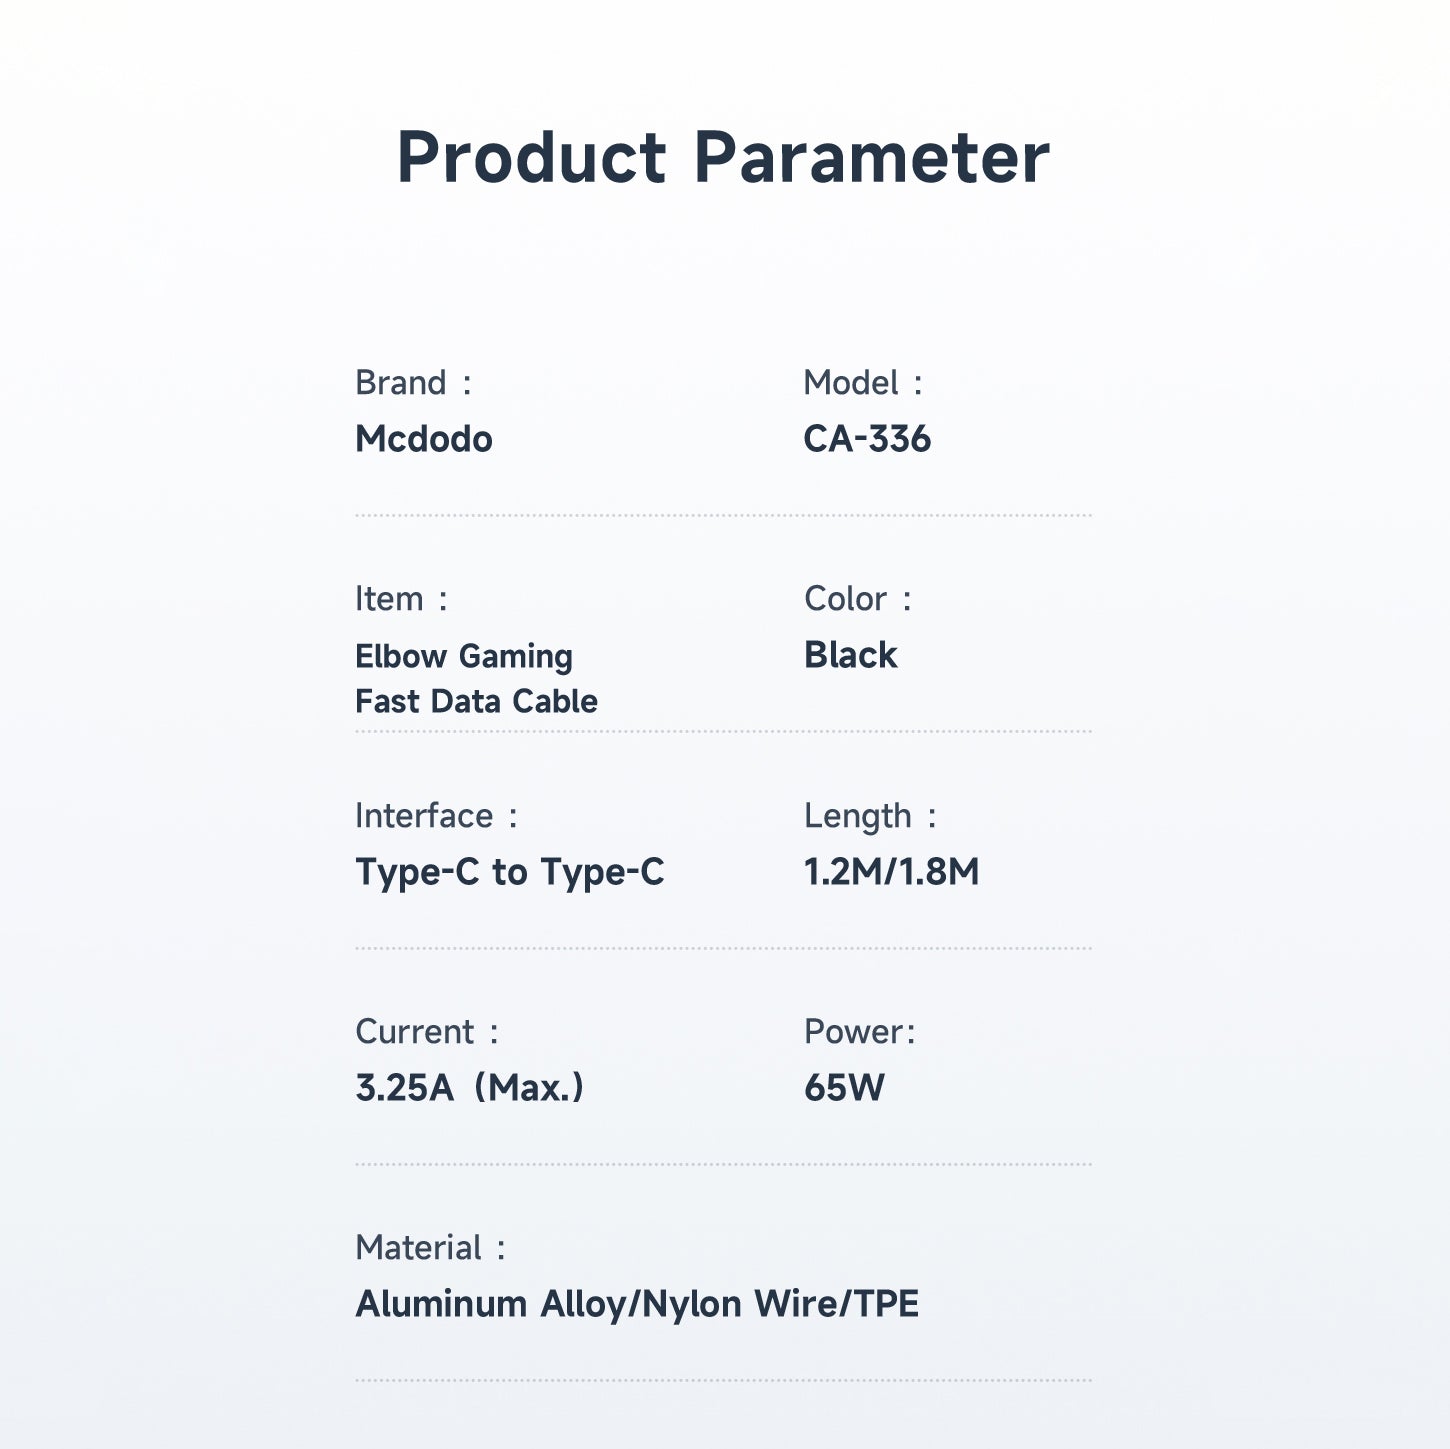The width and height of the screenshot is (1450, 1449).
Task: Click the Product Parameter heading
Action: coord(723,159)
